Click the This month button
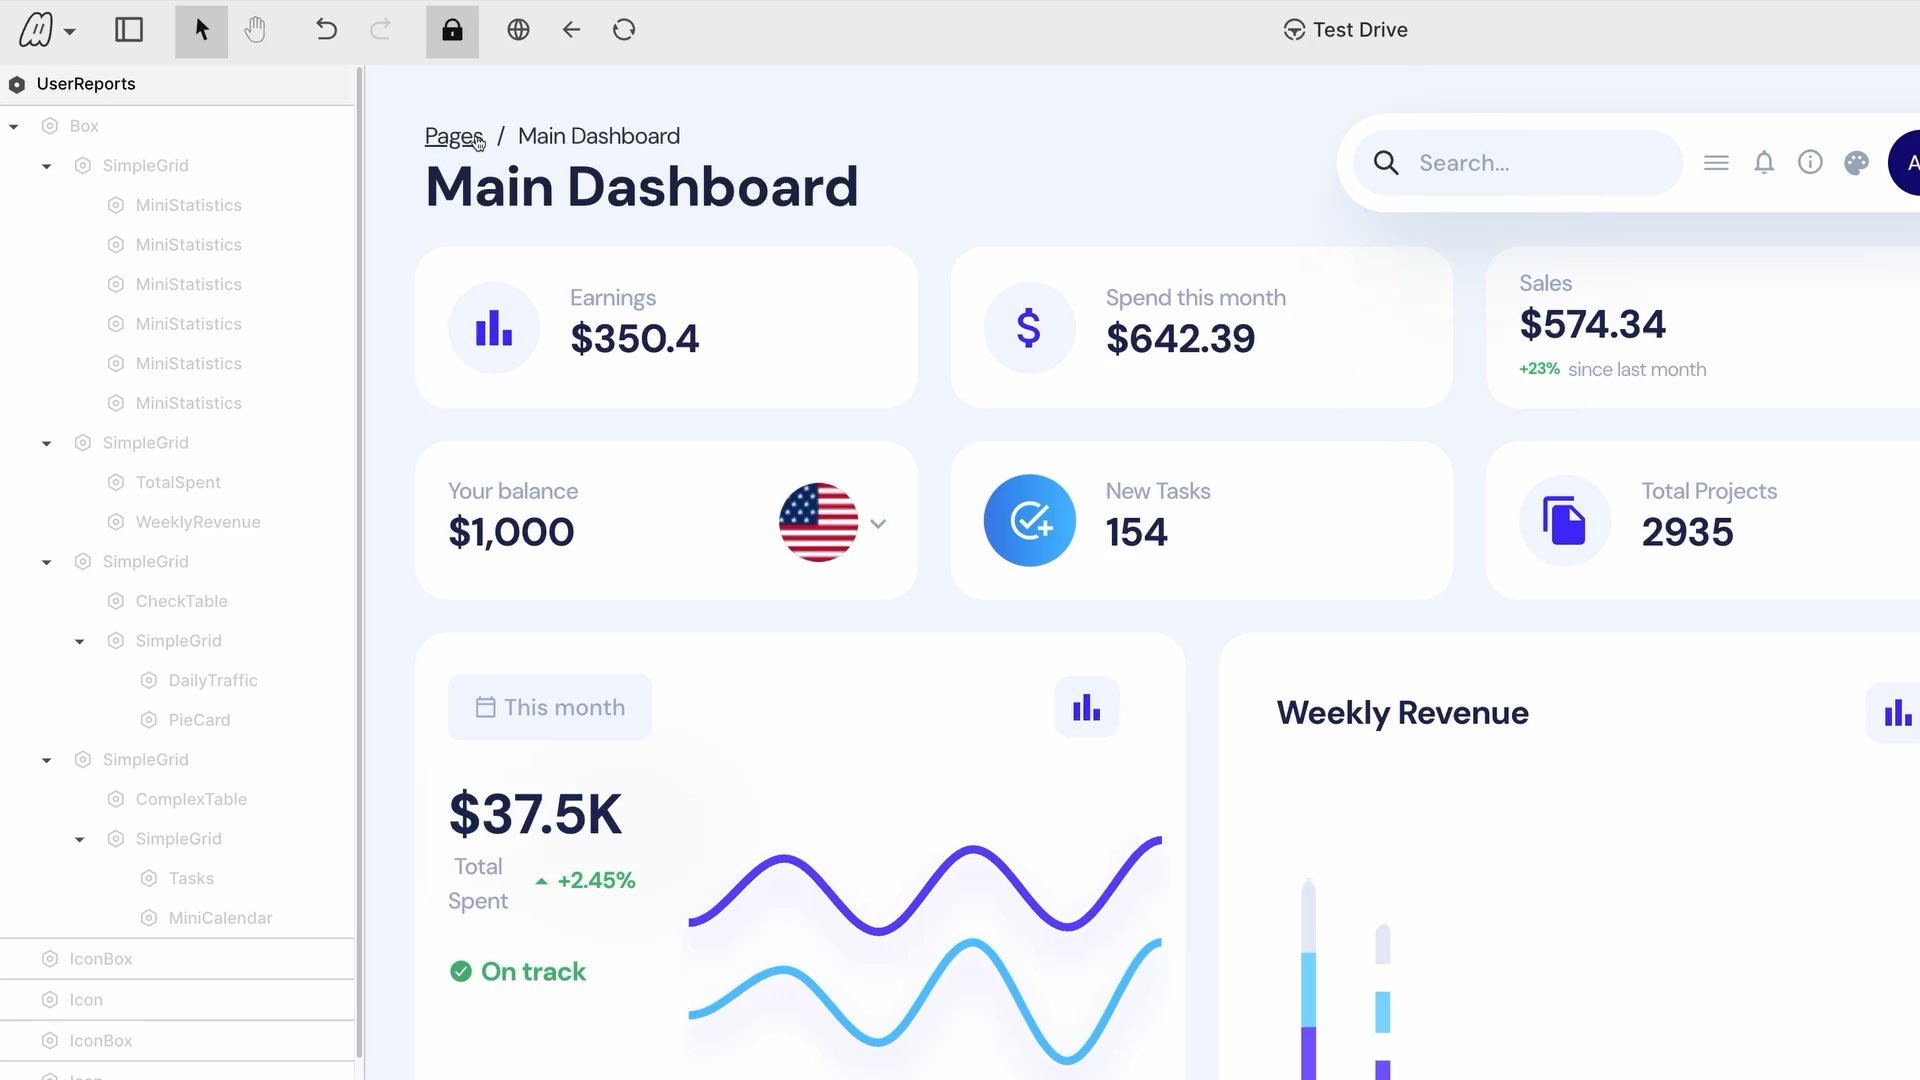This screenshot has height=1080, width=1920. click(x=550, y=707)
